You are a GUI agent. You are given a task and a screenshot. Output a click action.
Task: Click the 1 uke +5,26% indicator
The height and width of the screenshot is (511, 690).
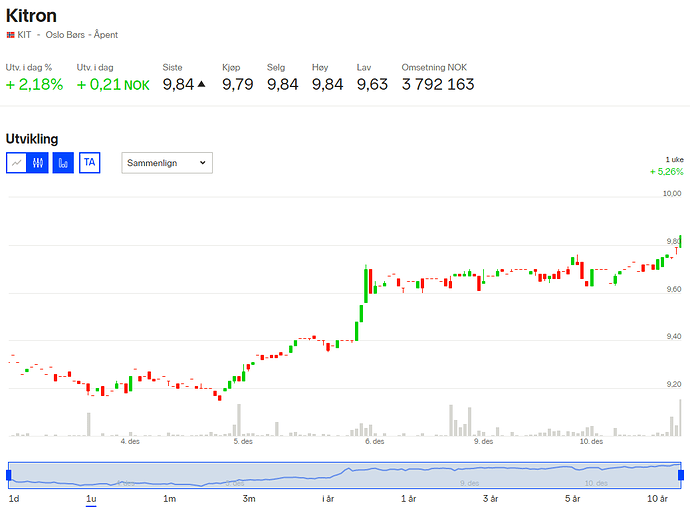pyautogui.click(x=667, y=166)
